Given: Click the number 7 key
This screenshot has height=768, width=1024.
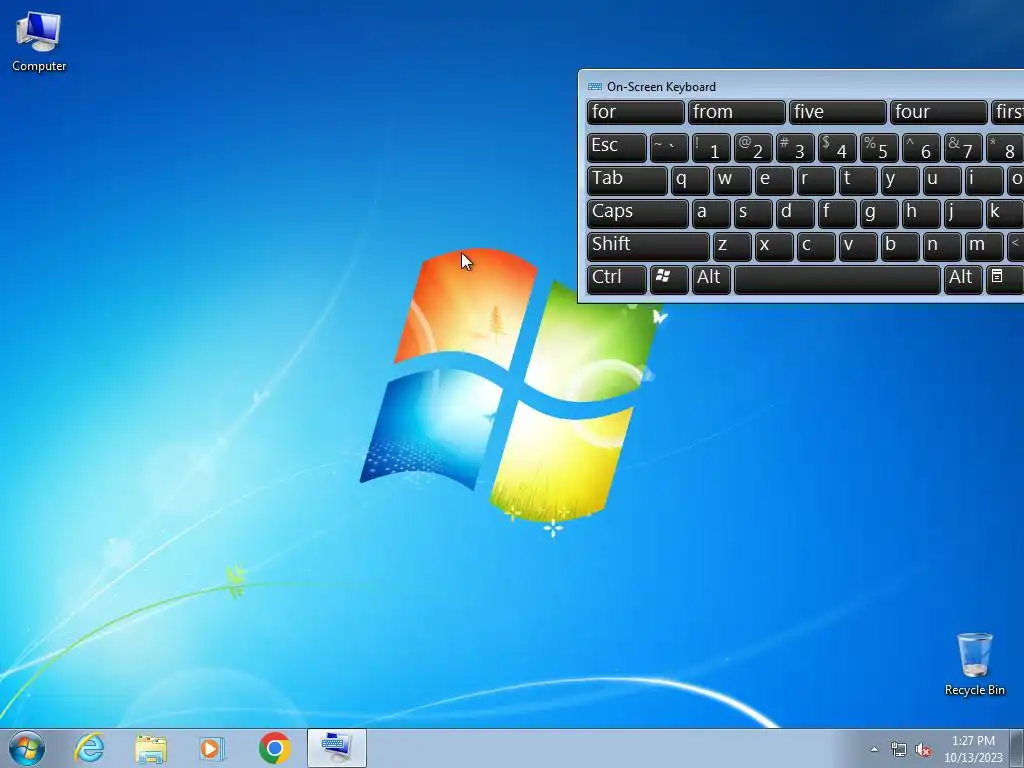Looking at the screenshot, I should [963, 148].
